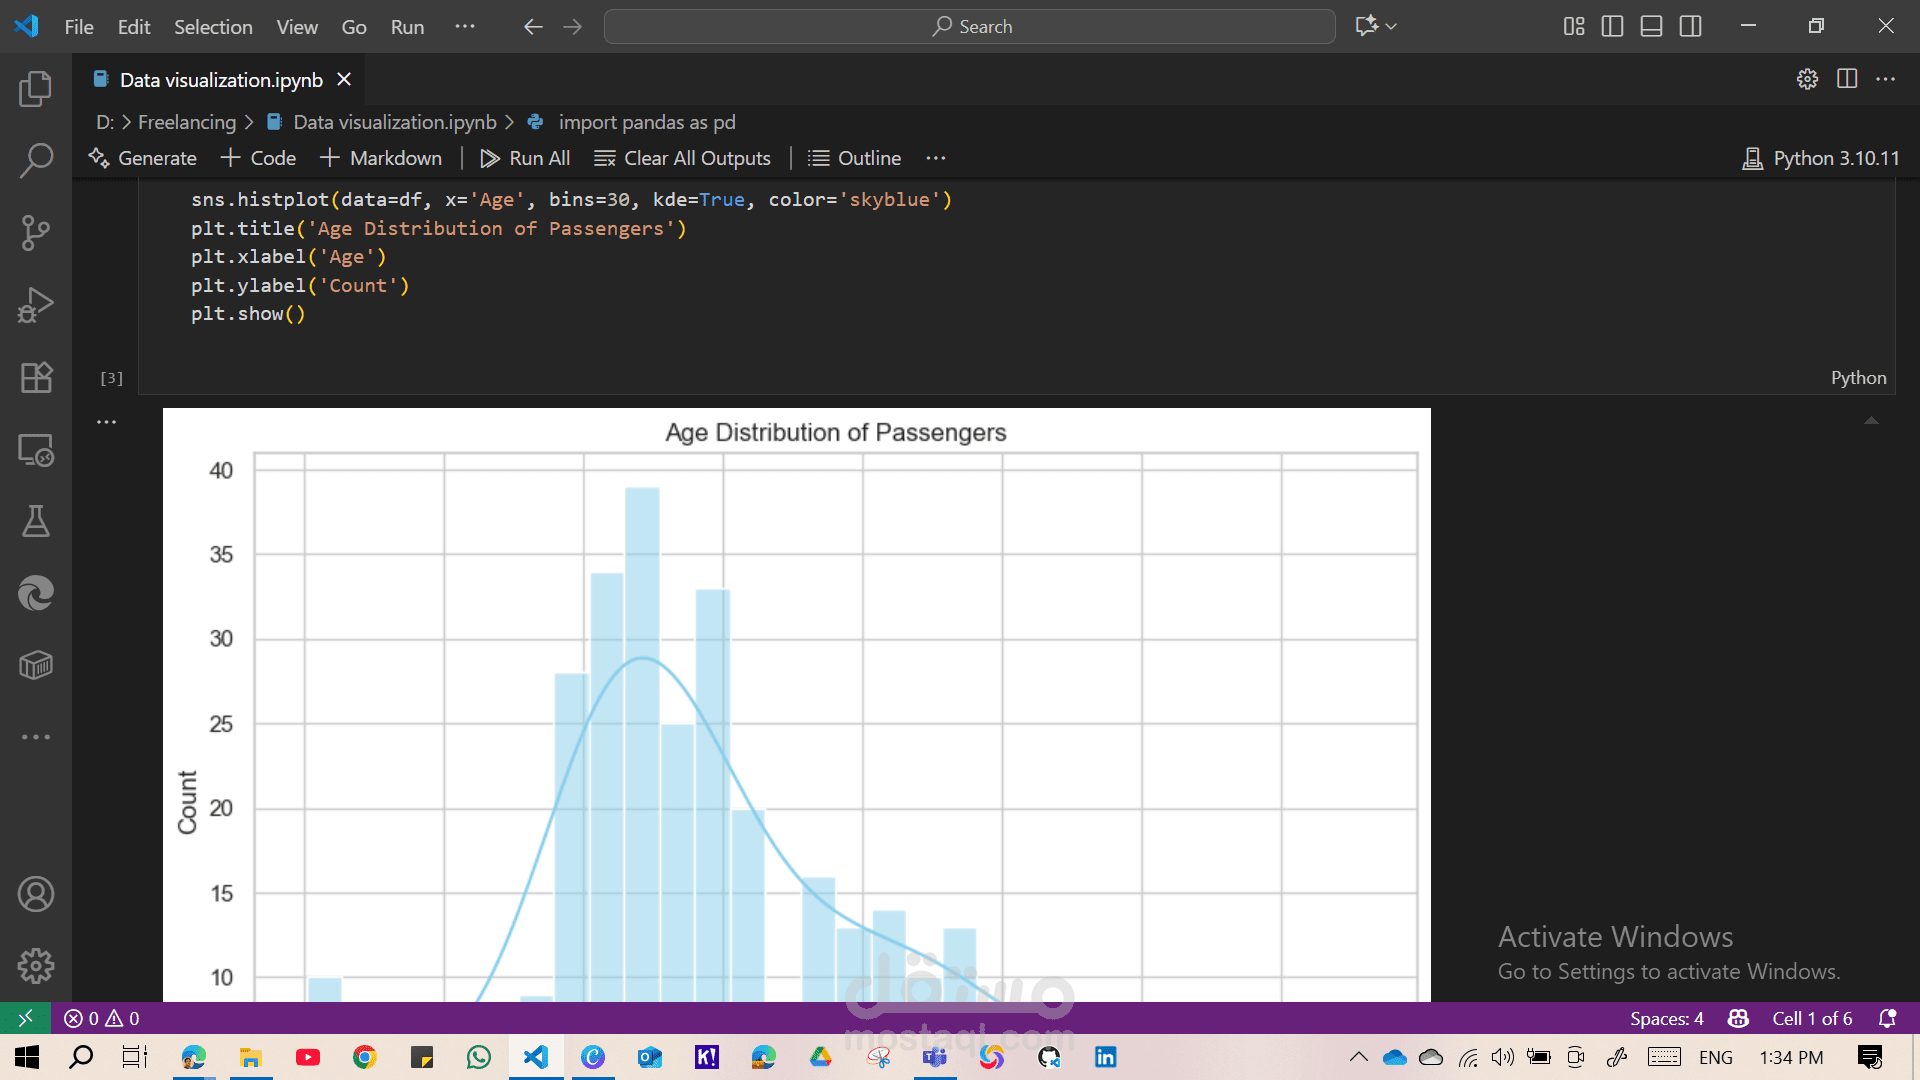Toggle the secondary side bar layout

(x=1690, y=27)
